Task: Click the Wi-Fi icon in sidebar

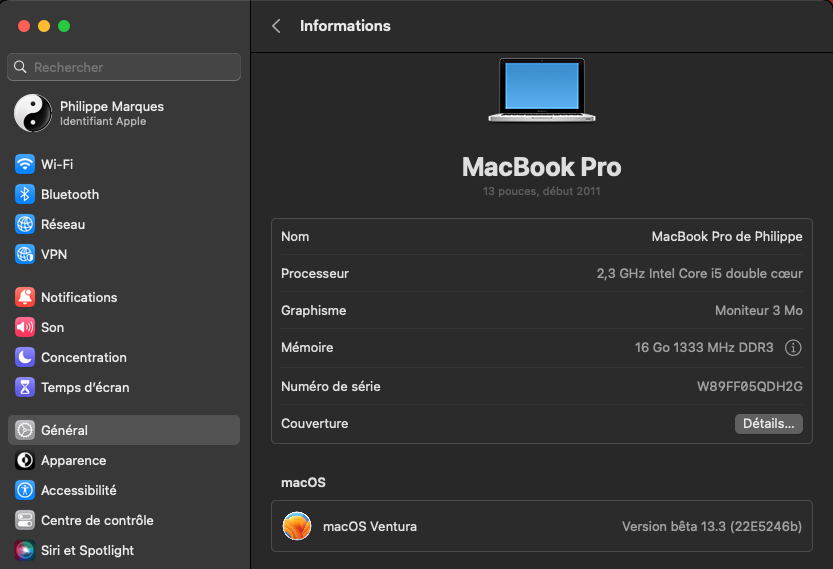Action: click(x=25, y=164)
